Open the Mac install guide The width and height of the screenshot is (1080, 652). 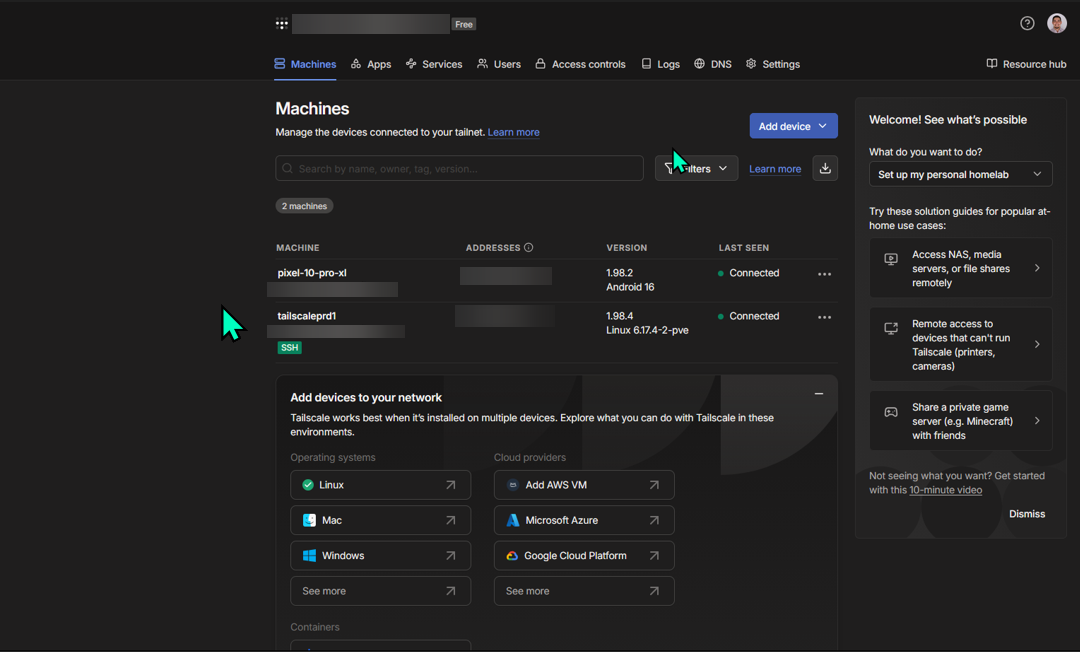(x=381, y=520)
